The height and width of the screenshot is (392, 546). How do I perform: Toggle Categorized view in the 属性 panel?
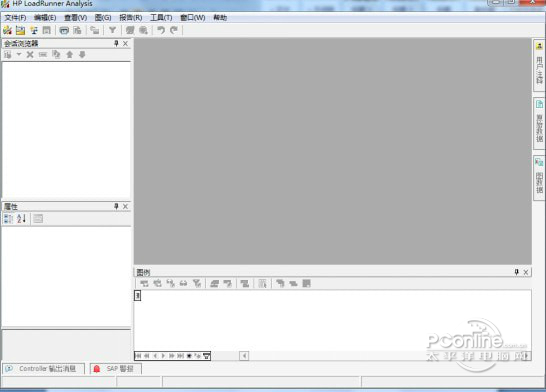(8, 219)
